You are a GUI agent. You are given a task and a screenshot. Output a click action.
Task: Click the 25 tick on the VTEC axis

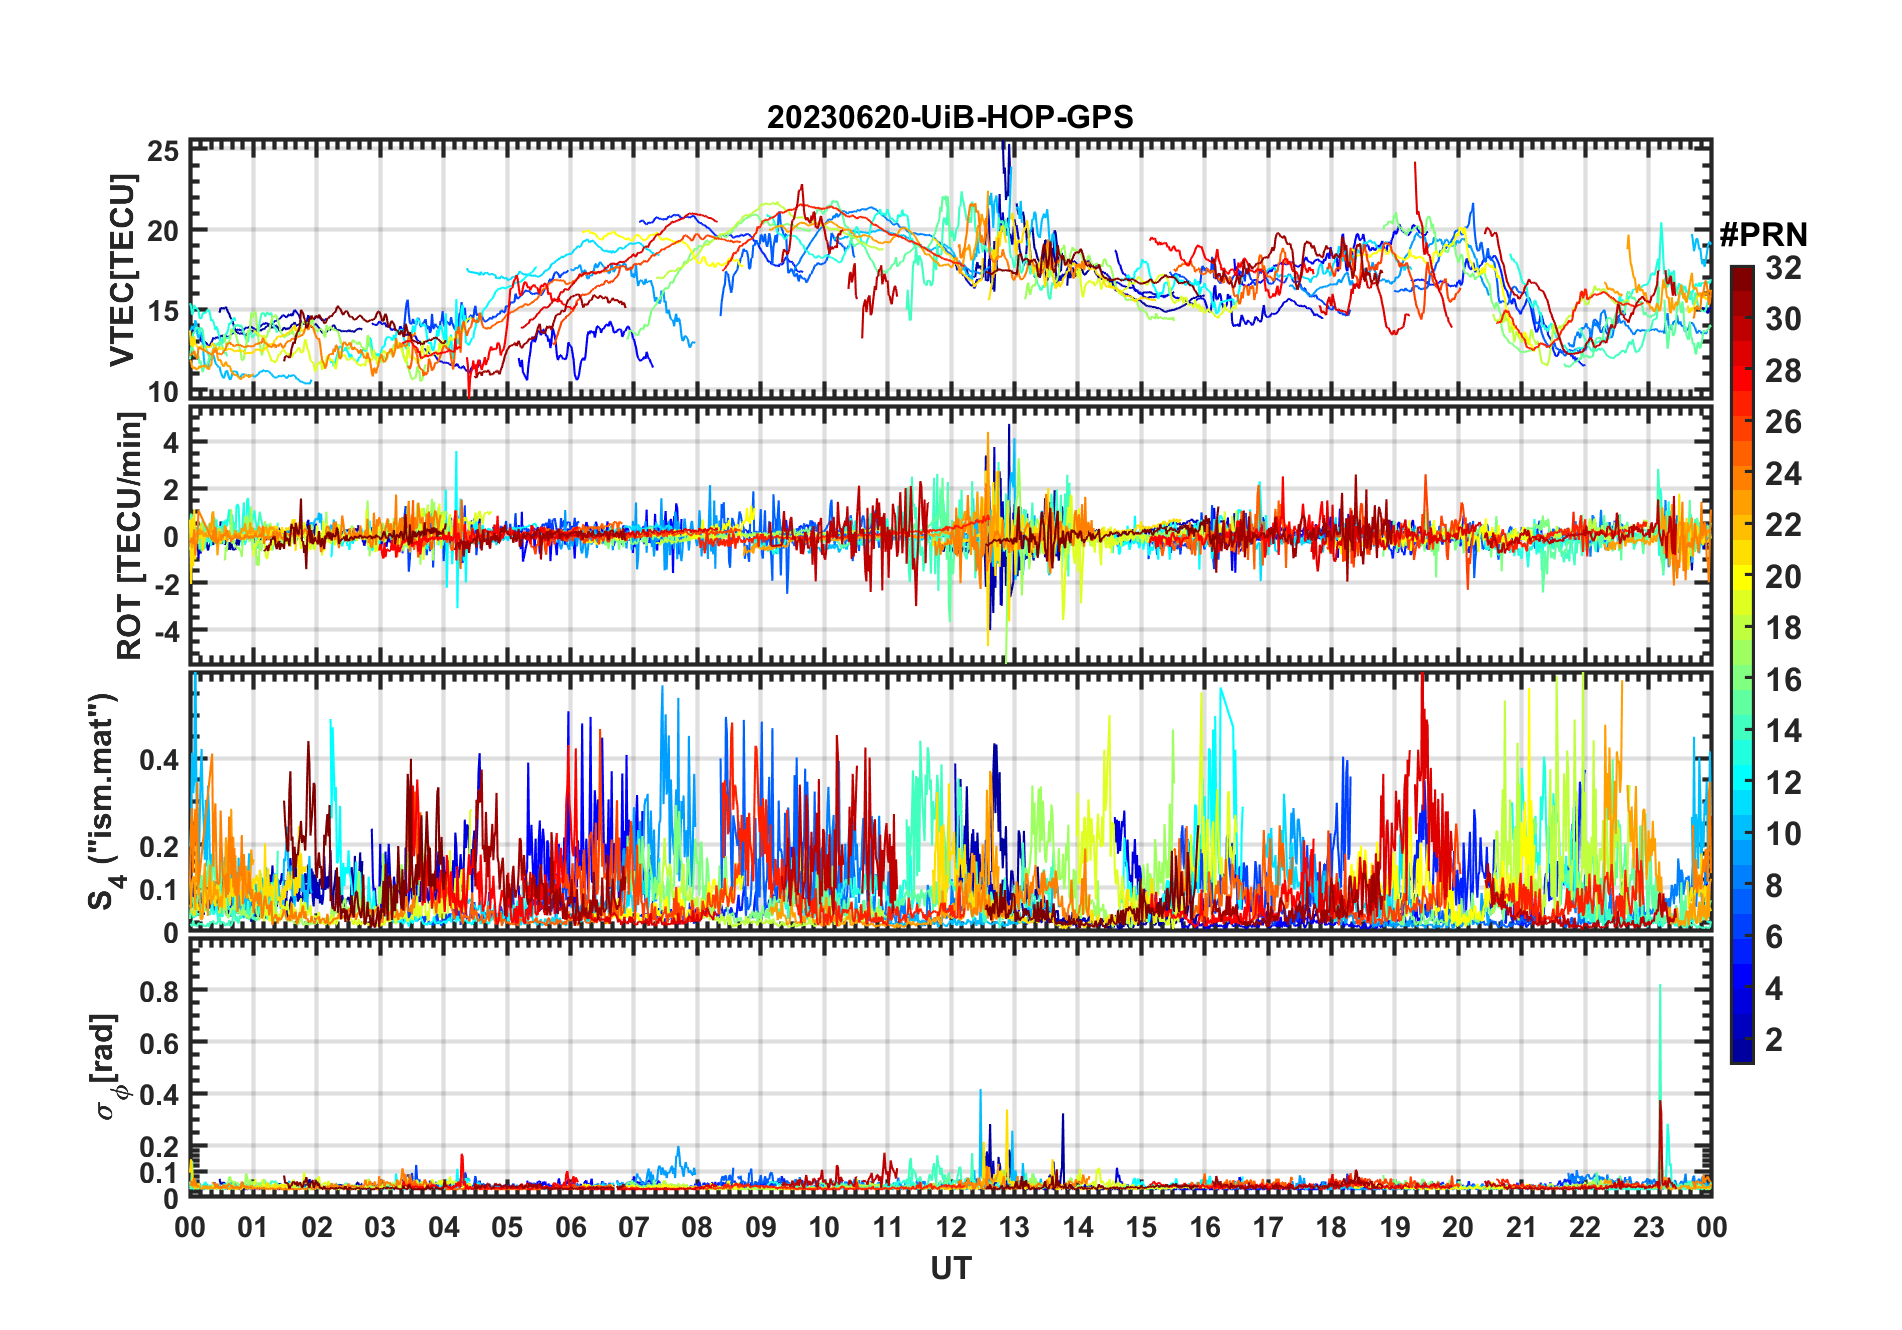click(163, 151)
